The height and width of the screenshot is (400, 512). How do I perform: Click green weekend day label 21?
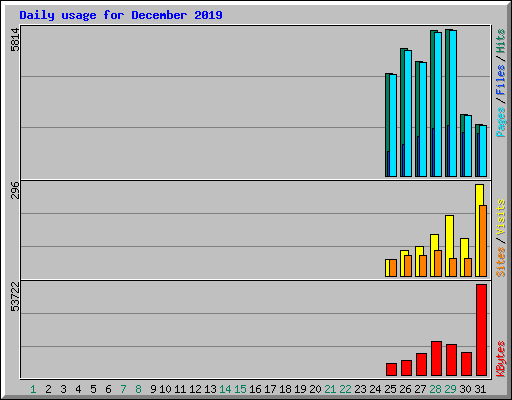330,389
